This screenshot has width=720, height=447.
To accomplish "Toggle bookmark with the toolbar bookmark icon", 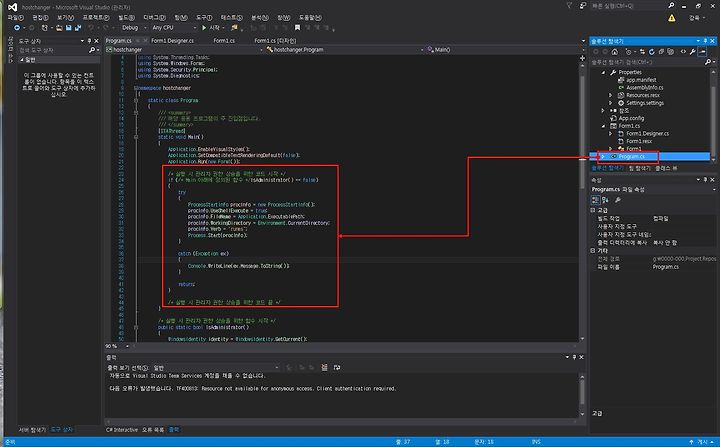I will click(297, 28).
